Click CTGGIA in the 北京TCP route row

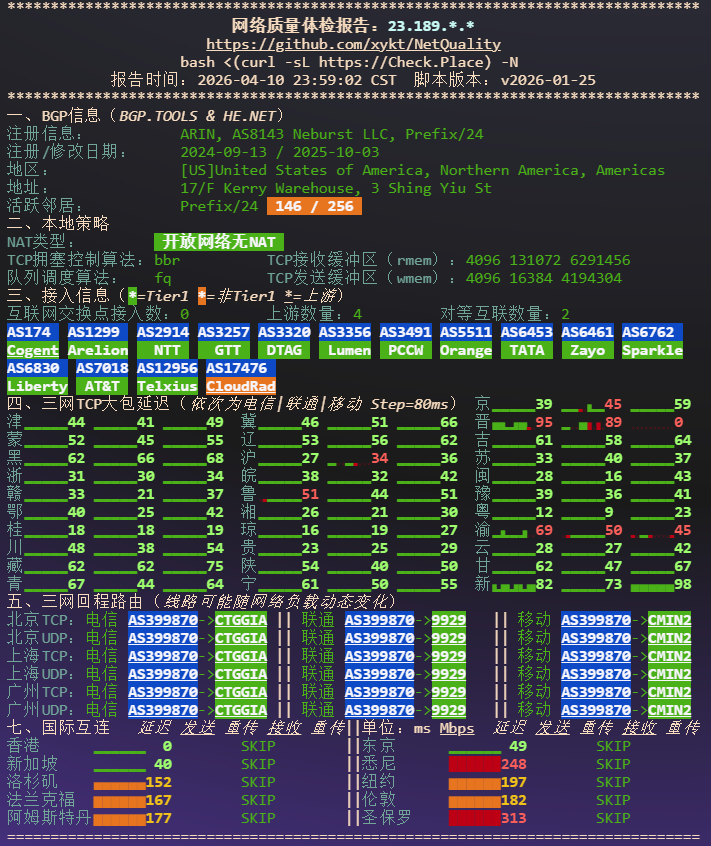[x=241, y=620]
